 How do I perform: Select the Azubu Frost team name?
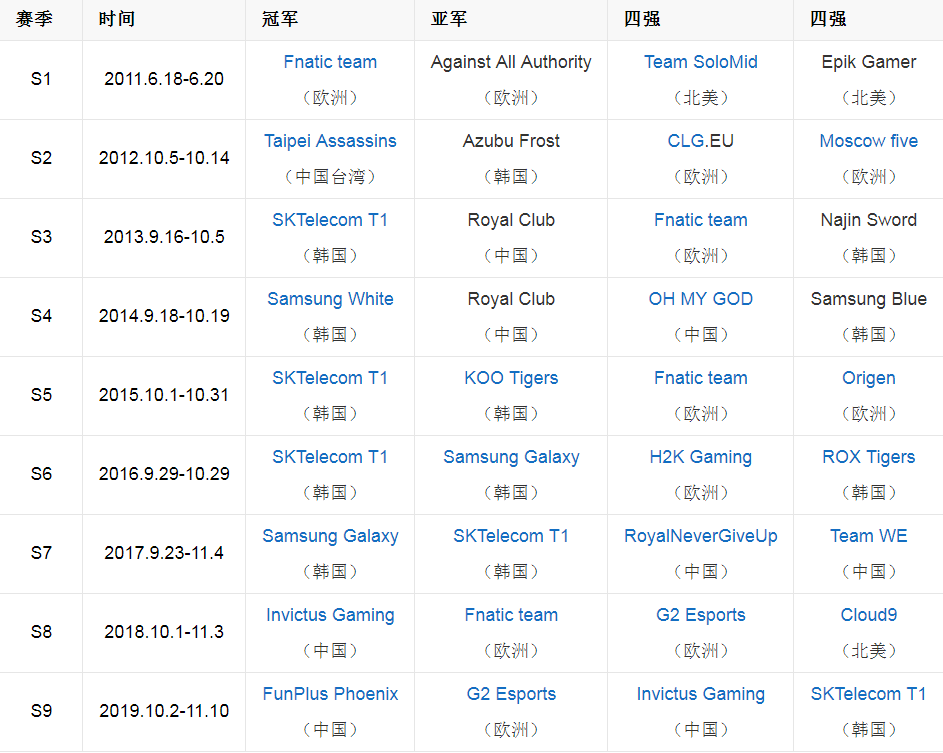click(x=511, y=141)
